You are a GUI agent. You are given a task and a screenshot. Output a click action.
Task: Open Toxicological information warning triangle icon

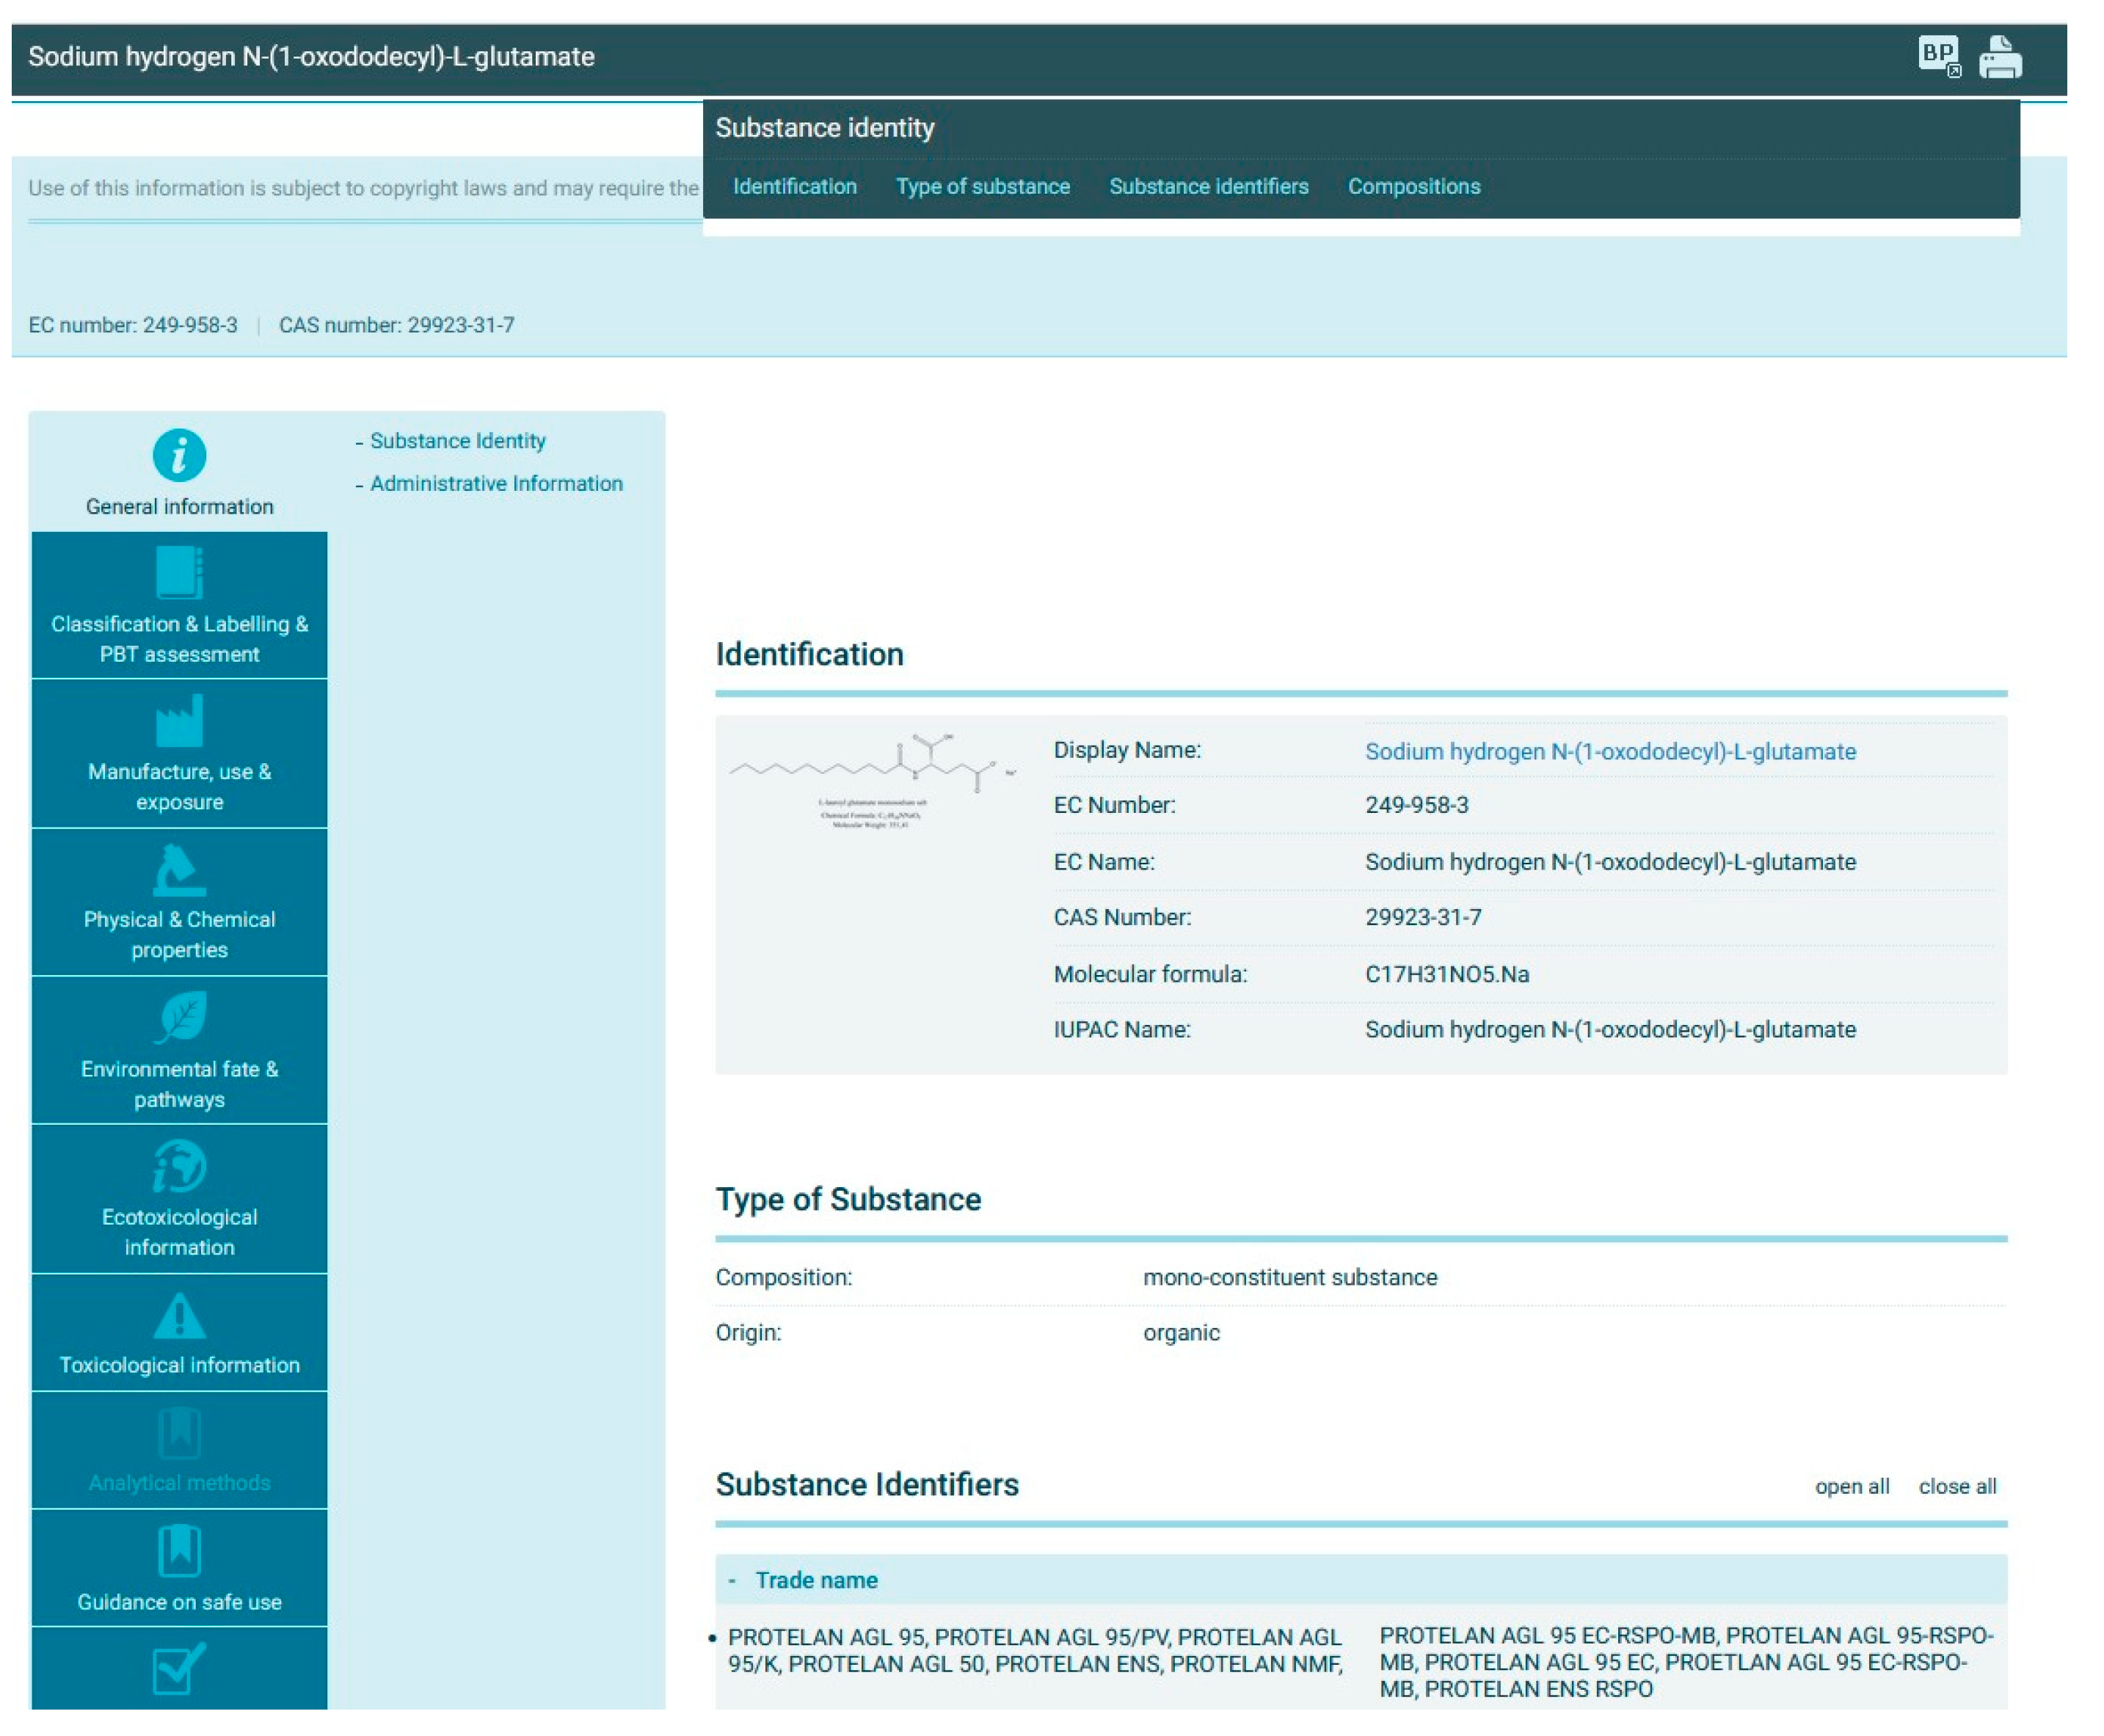click(179, 1315)
